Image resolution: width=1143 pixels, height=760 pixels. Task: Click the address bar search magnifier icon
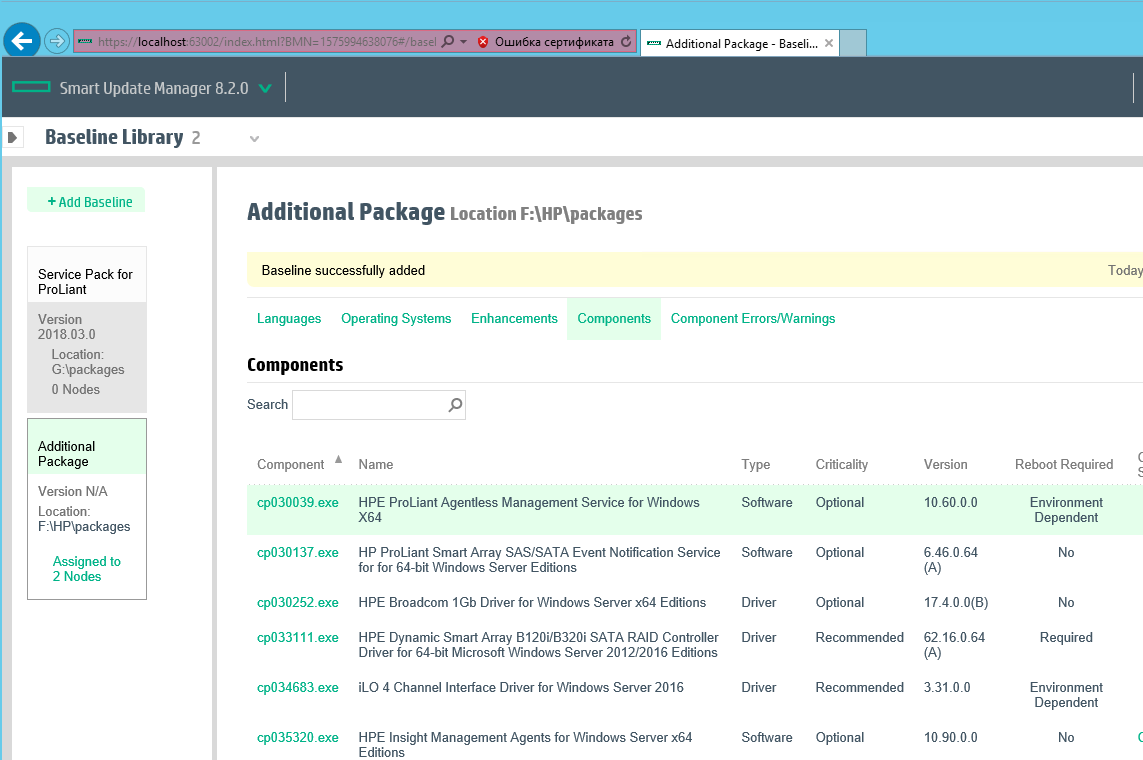point(448,42)
